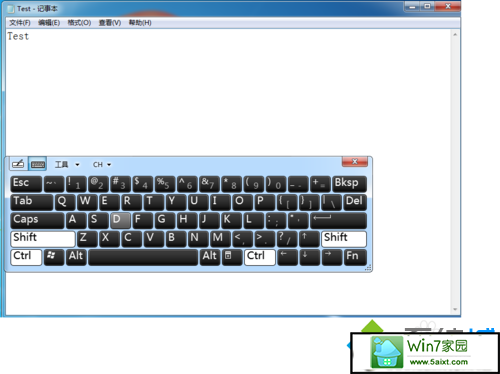Maximize the Notepad window

[x=427, y=6]
